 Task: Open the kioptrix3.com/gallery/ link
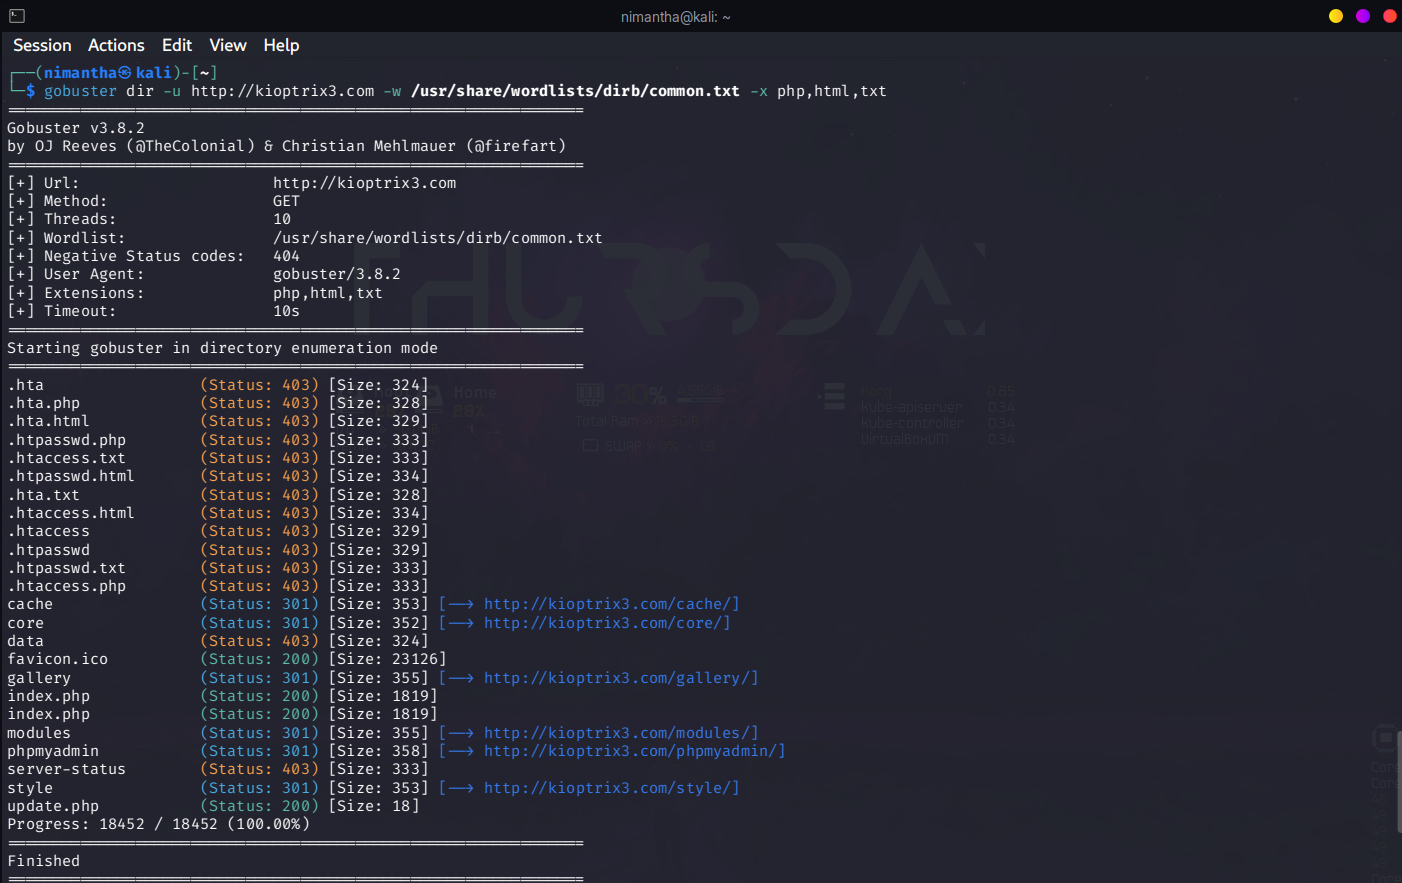pyautogui.click(x=621, y=678)
